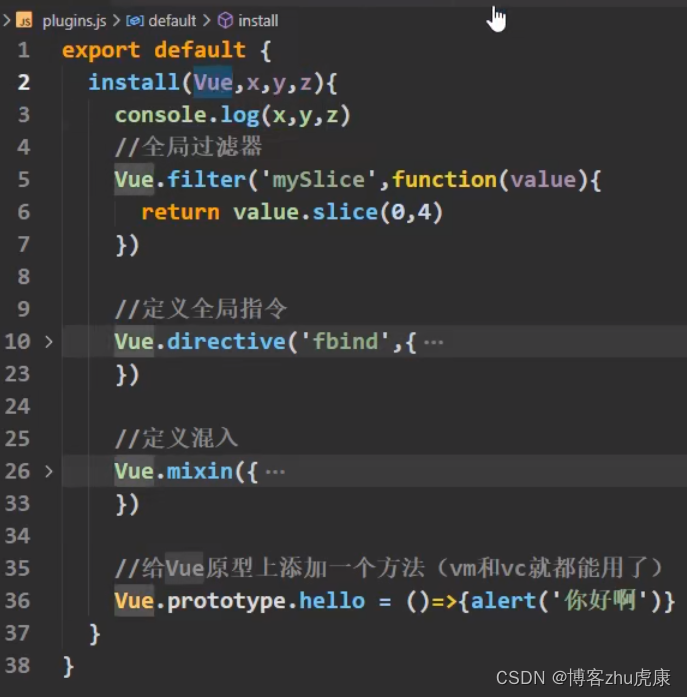Select the default breadcrumb segment
Screen dimensions: 687x697
click(x=172, y=20)
